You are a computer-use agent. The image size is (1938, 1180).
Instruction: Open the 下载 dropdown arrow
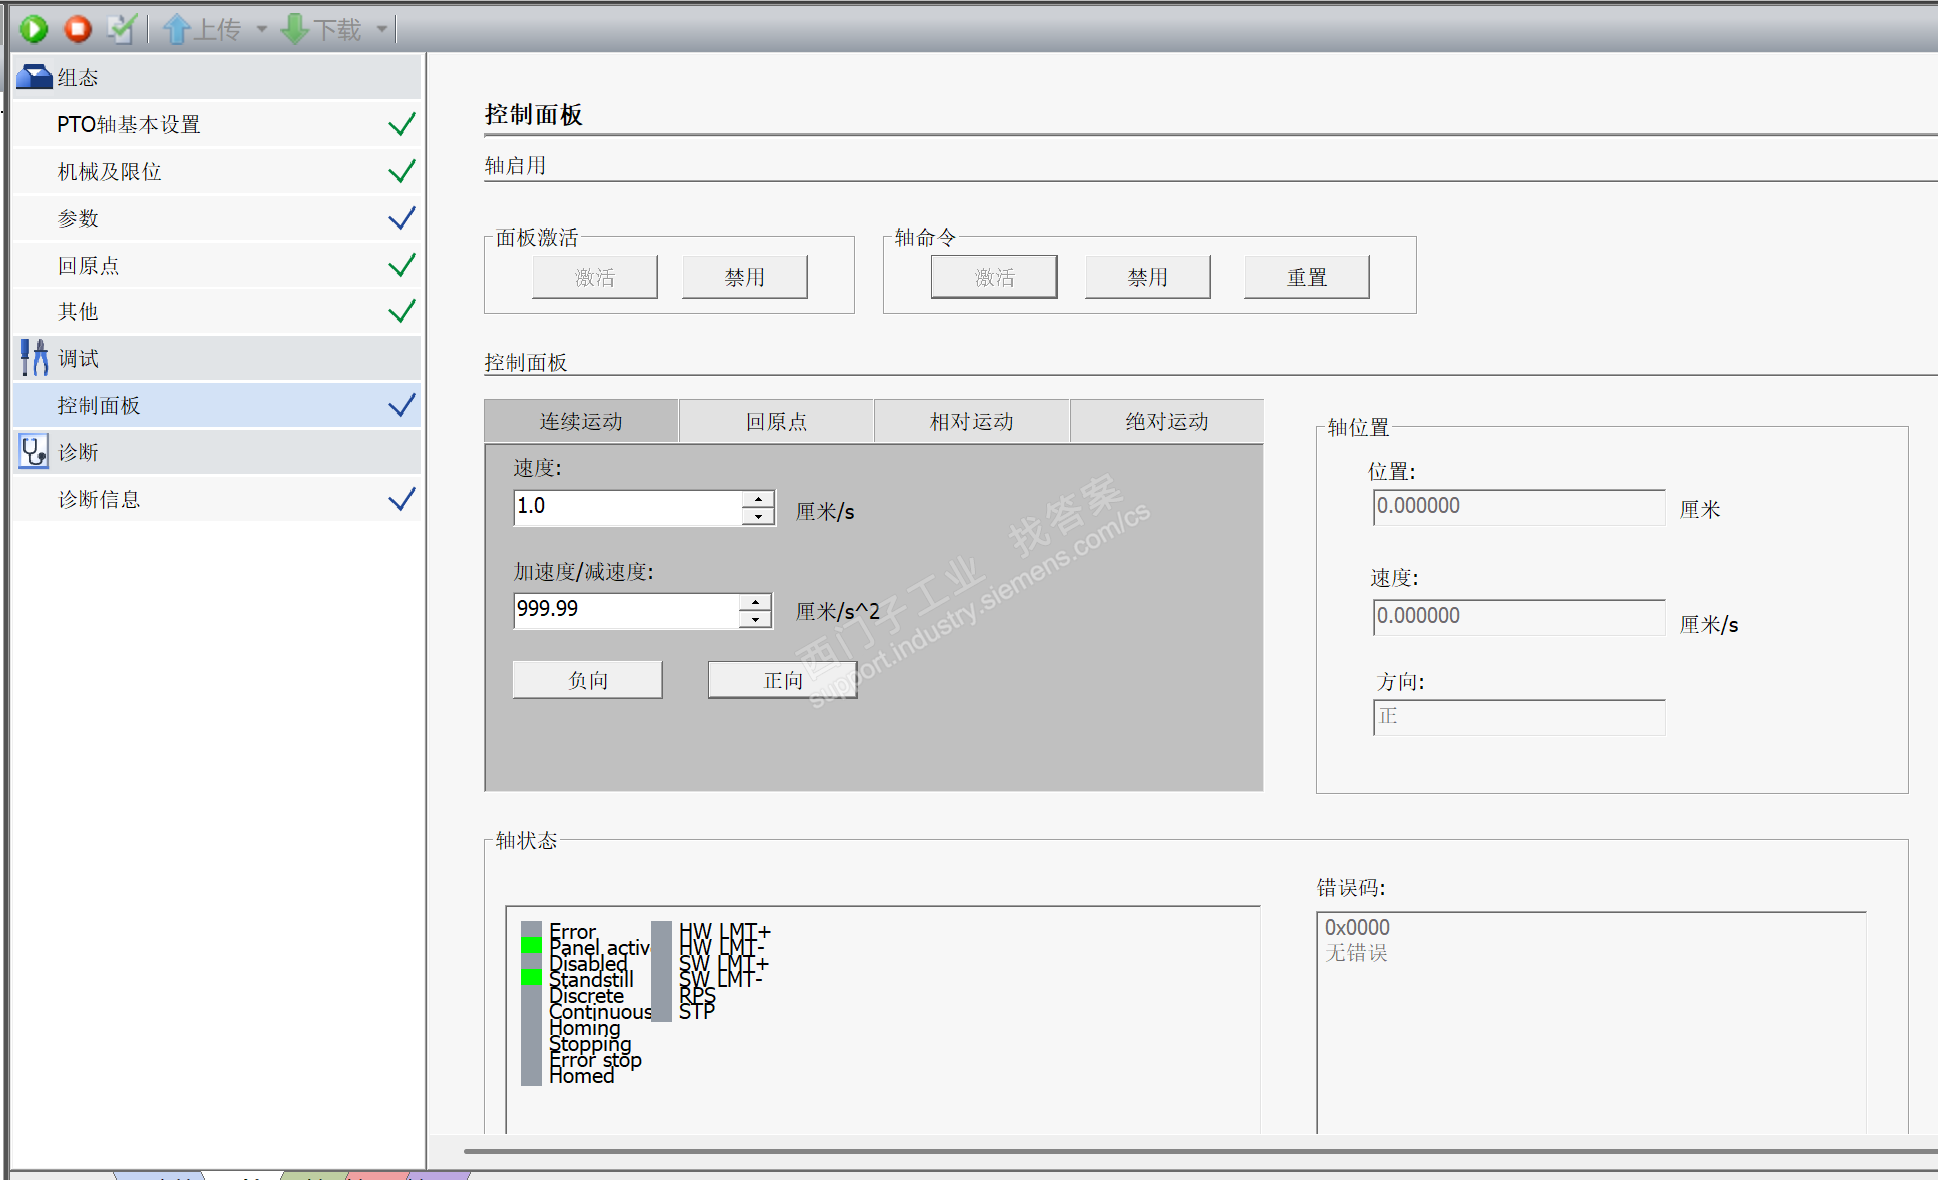[x=381, y=30]
